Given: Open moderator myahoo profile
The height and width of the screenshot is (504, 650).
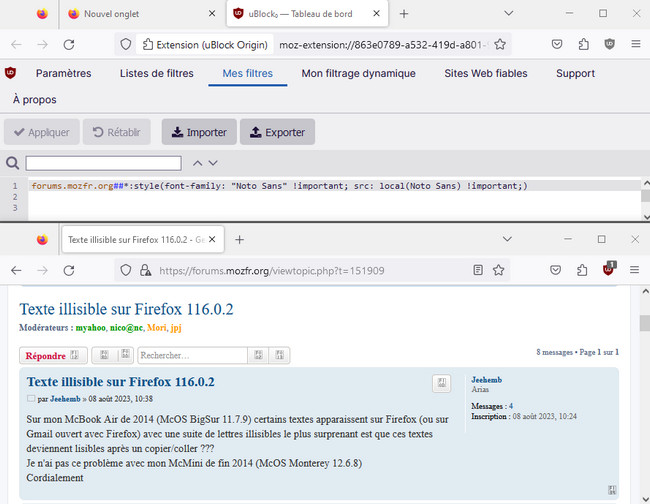Looking at the screenshot, I should click(90, 327).
